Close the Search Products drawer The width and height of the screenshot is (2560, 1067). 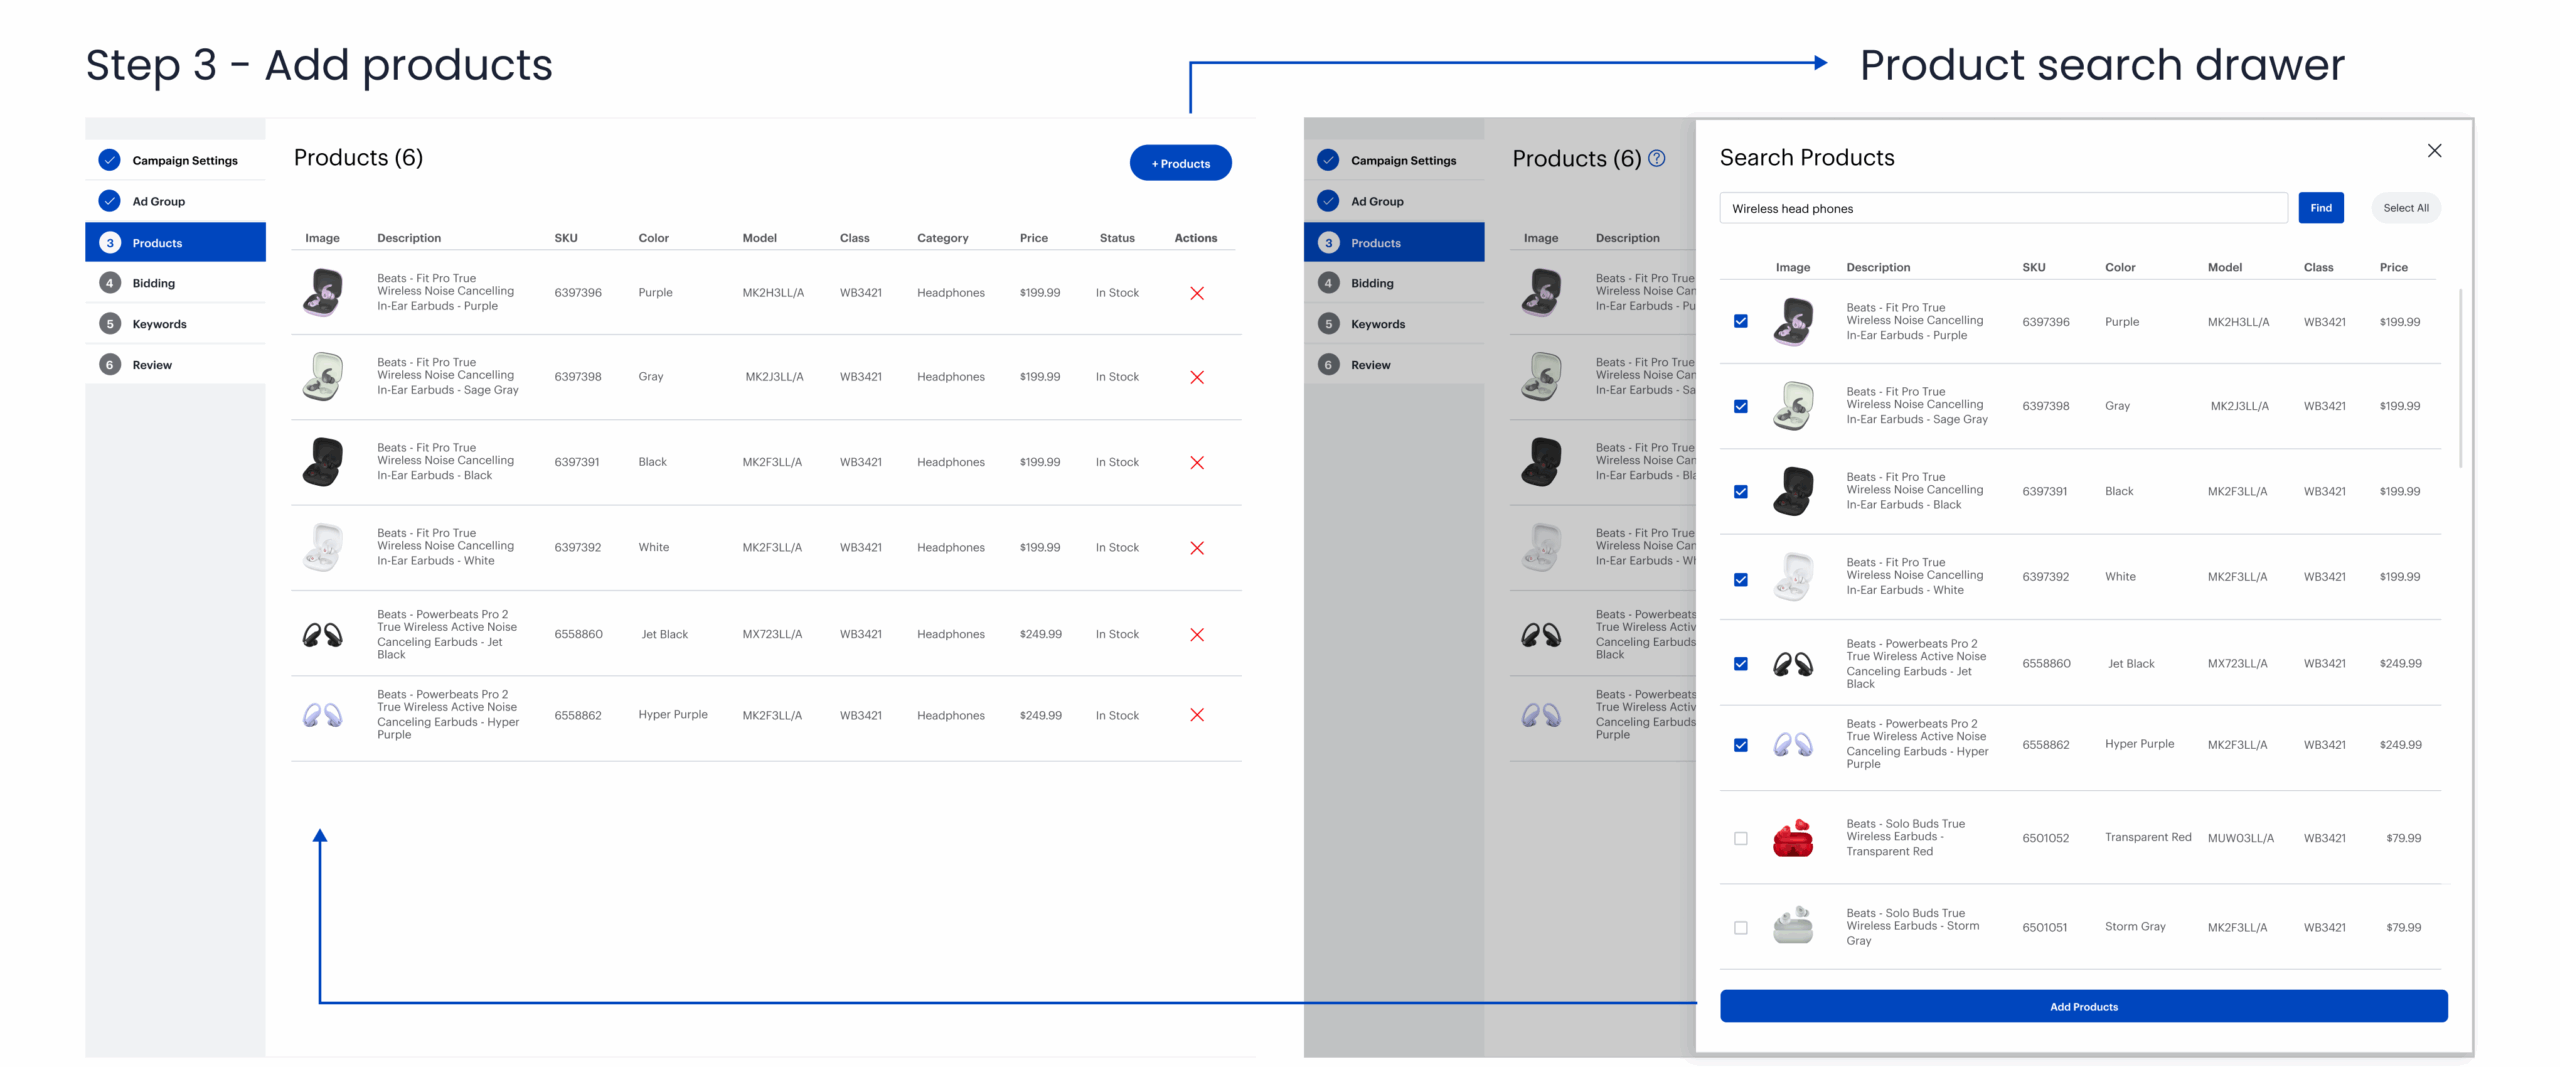click(2434, 150)
